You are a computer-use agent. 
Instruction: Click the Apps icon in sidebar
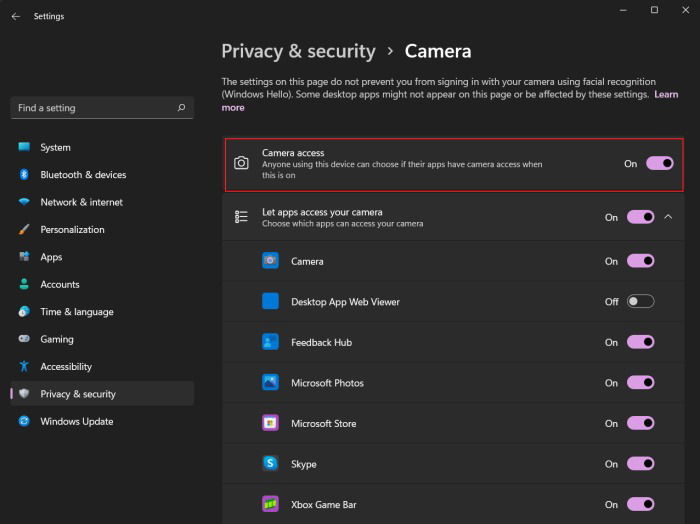tap(24, 257)
